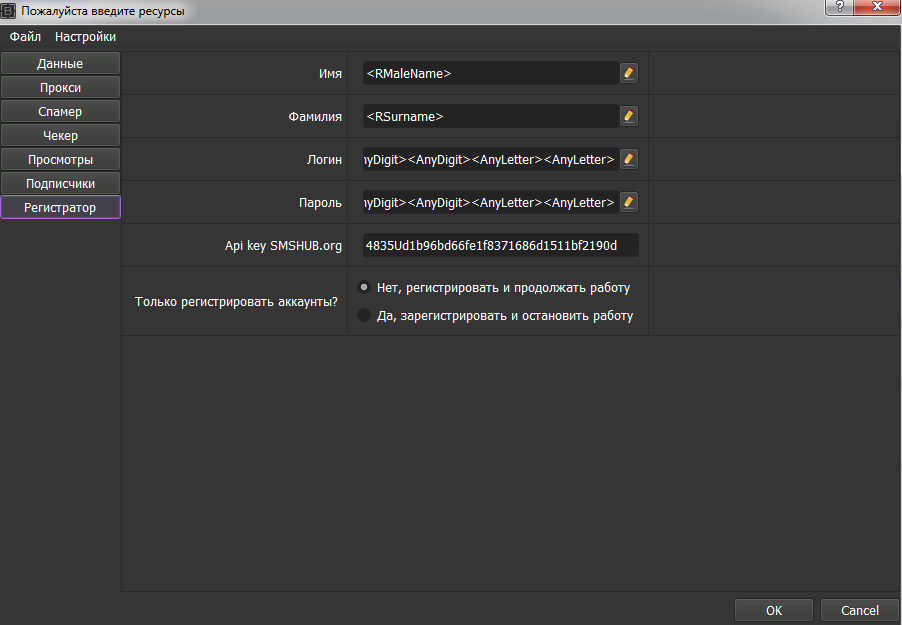Click the pencil edit icon beside Пароль field
The image size is (902, 625).
click(629, 202)
